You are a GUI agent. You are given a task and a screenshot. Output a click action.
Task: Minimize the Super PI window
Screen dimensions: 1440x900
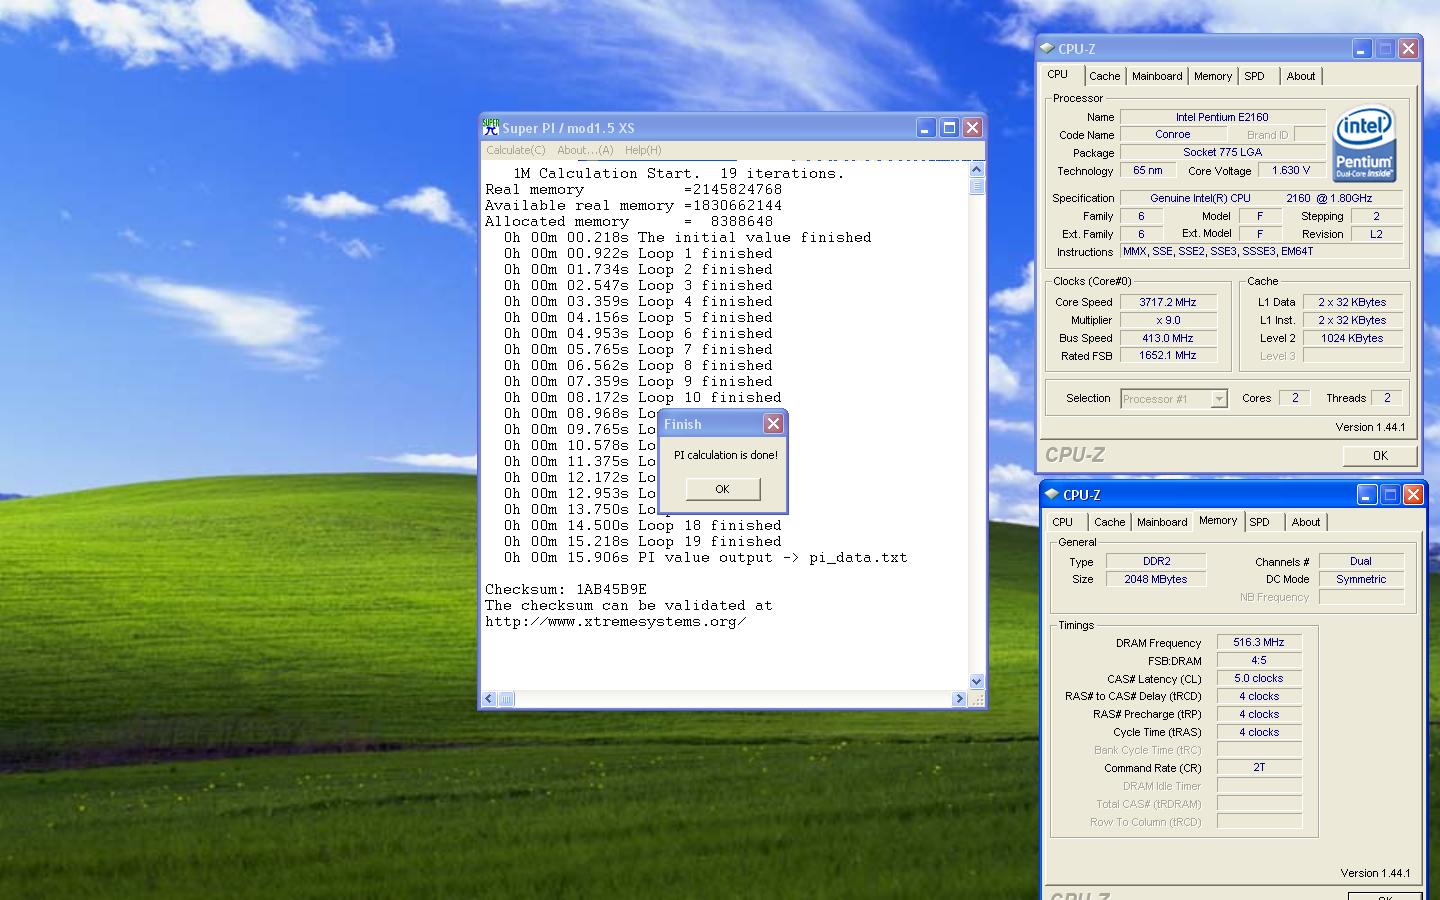click(x=926, y=128)
